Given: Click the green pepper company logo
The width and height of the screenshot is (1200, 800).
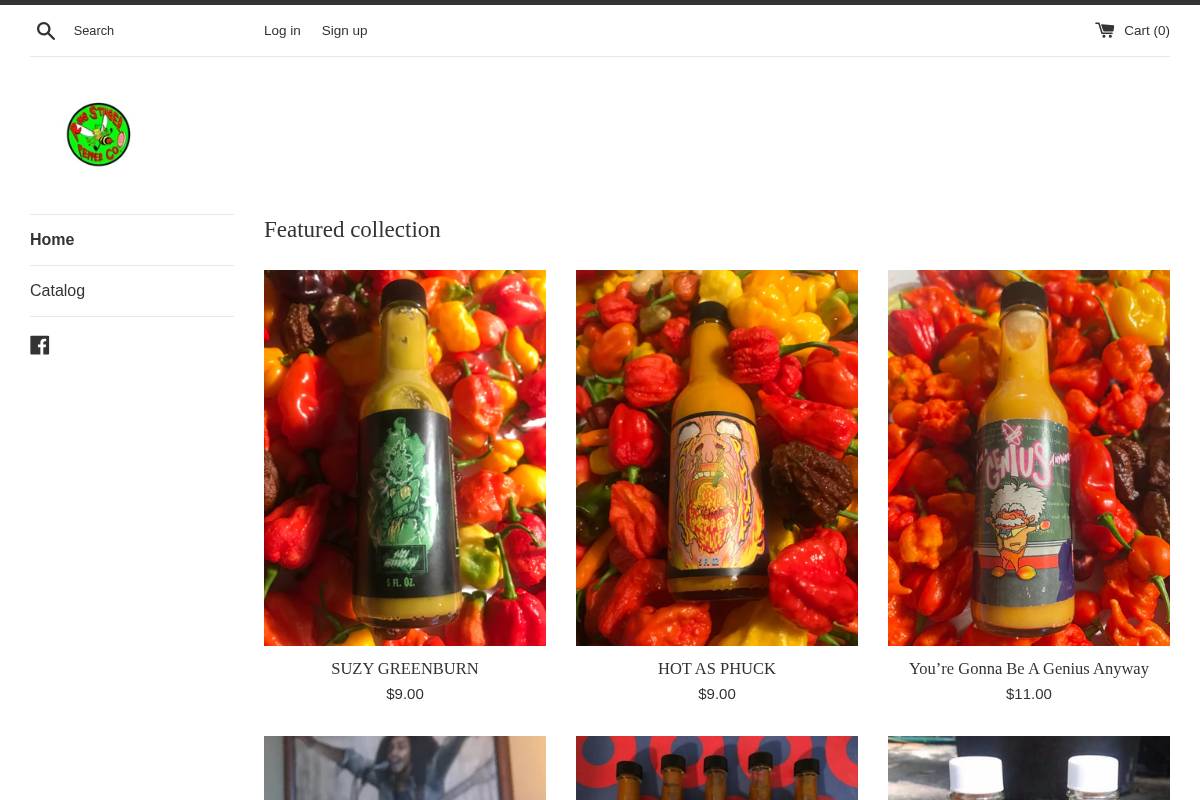Looking at the screenshot, I should 98,134.
